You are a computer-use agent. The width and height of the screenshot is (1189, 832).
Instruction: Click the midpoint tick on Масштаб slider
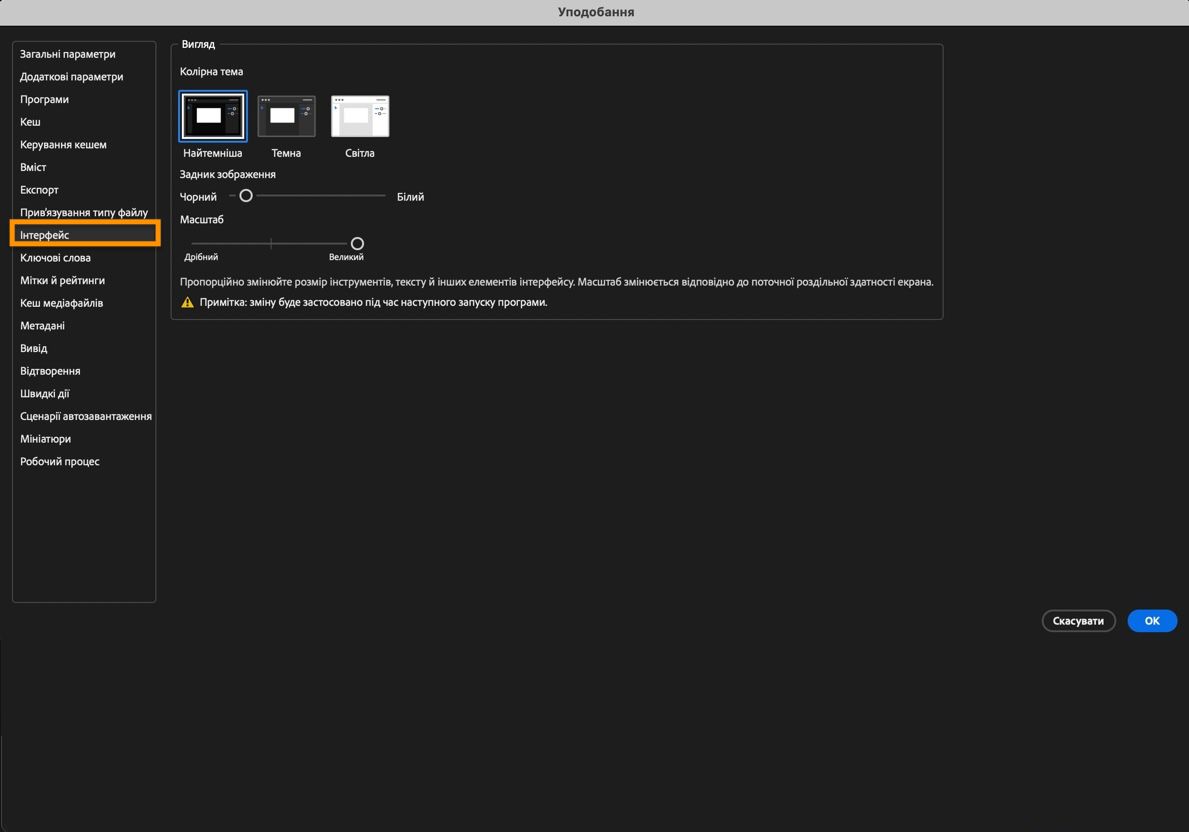271,243
